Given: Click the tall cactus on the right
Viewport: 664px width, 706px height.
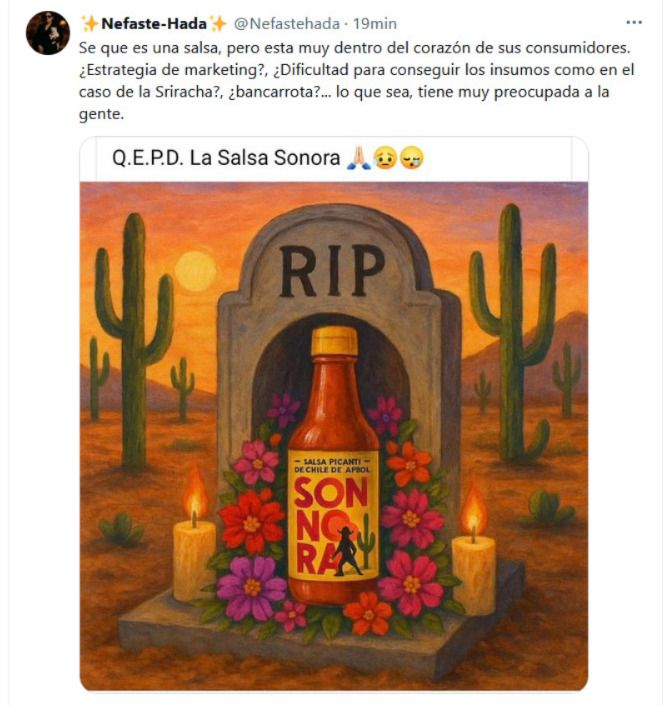Looking at the screenshot, I should 513,332.
